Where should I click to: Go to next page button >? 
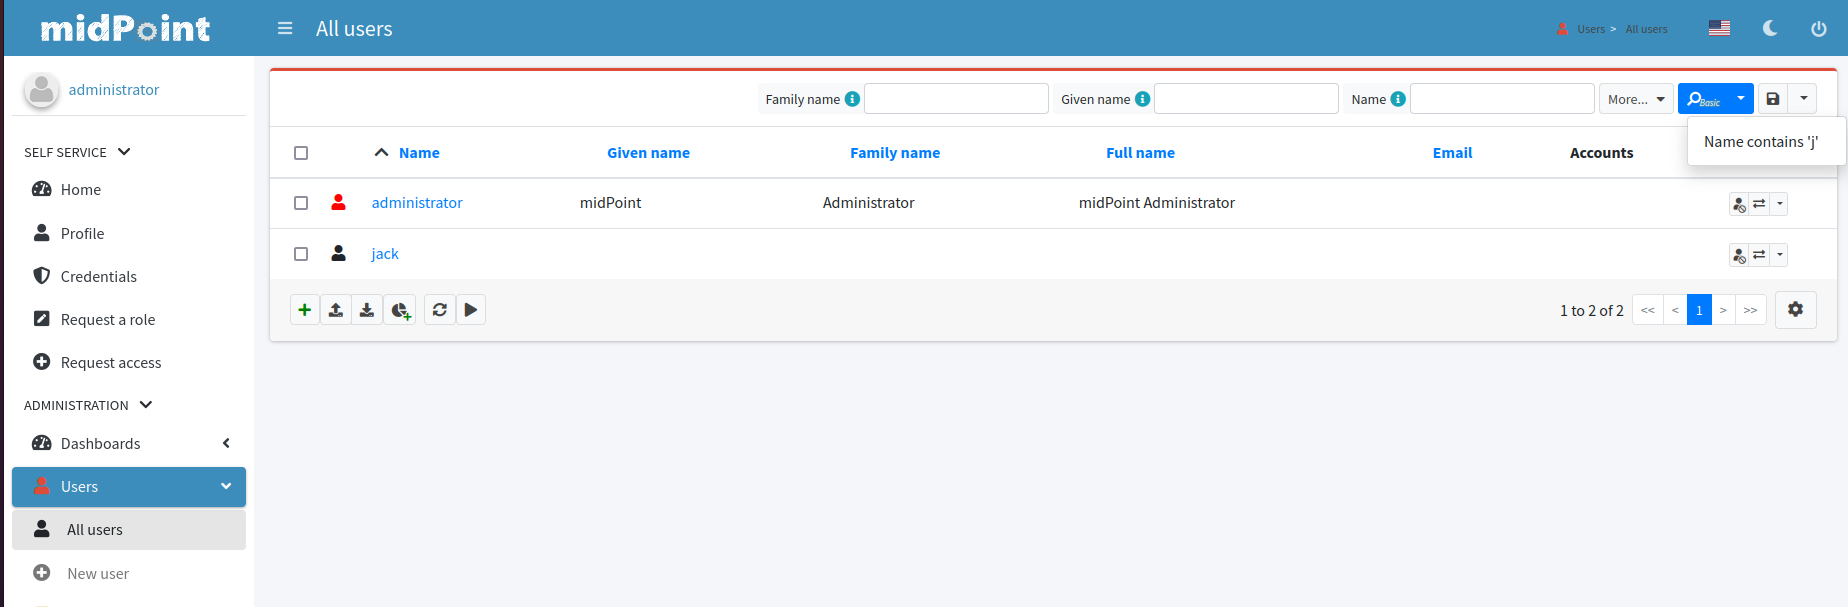click(x=1723, y=310)
